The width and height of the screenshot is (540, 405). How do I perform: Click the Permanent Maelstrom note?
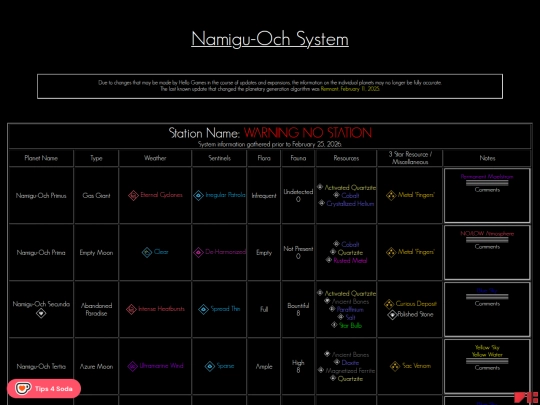(x=487, y=177)
